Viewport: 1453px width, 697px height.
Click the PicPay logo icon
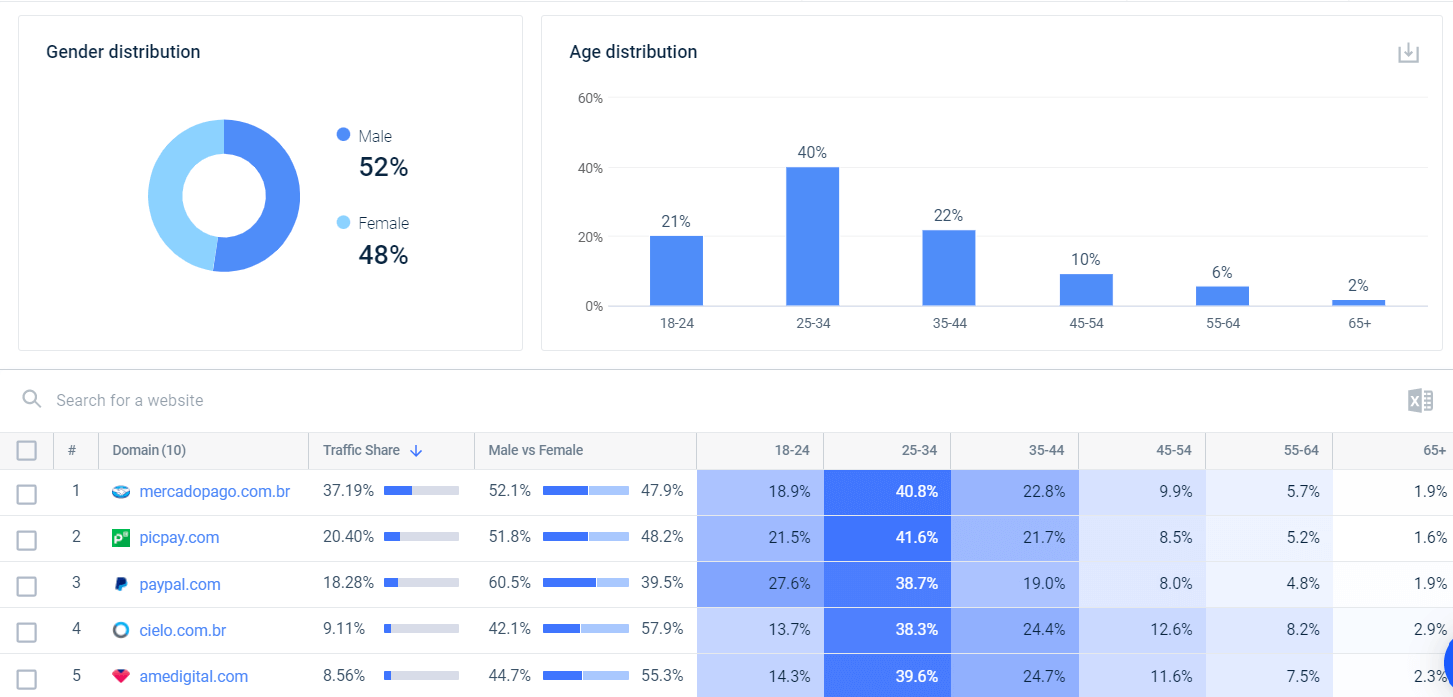click(123, 537)
